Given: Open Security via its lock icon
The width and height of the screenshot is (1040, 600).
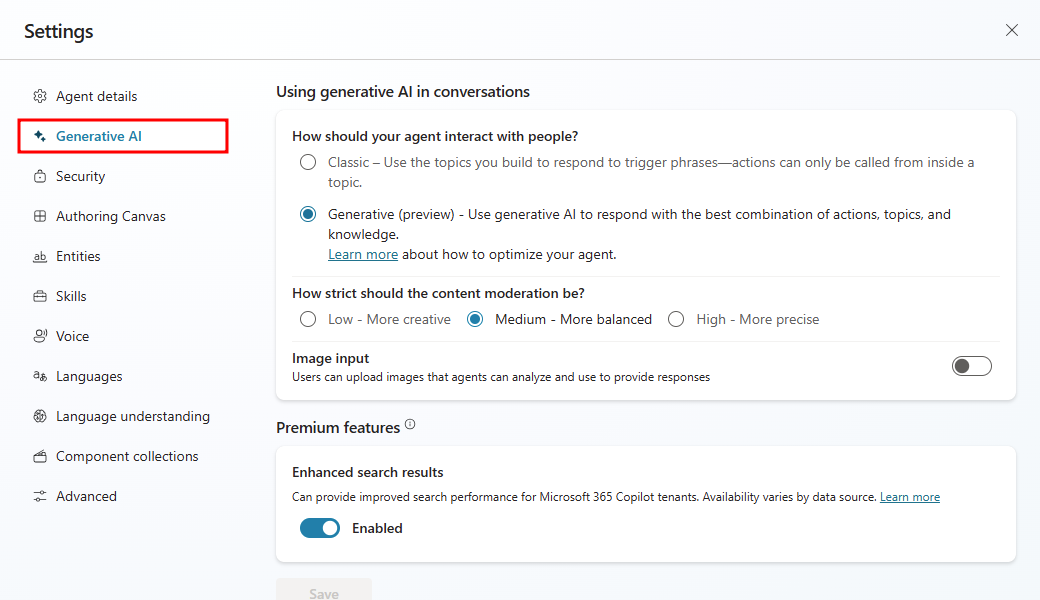Looking at the screenshot, I should (x=40, y=176).
